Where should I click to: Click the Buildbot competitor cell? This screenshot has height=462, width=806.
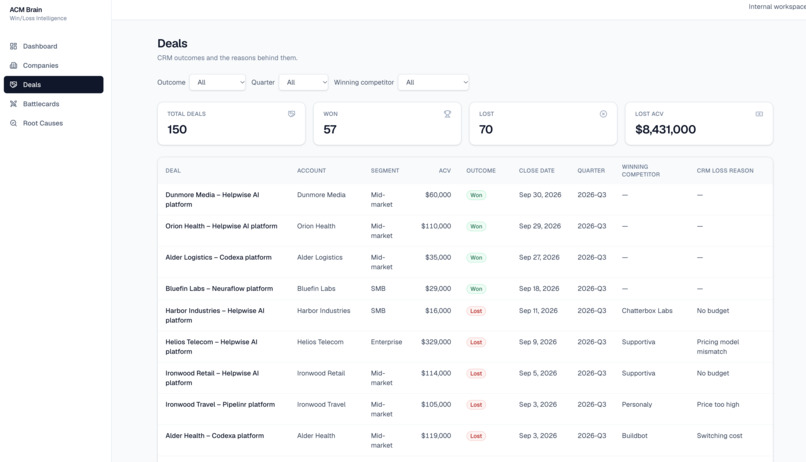coord(634,436)
